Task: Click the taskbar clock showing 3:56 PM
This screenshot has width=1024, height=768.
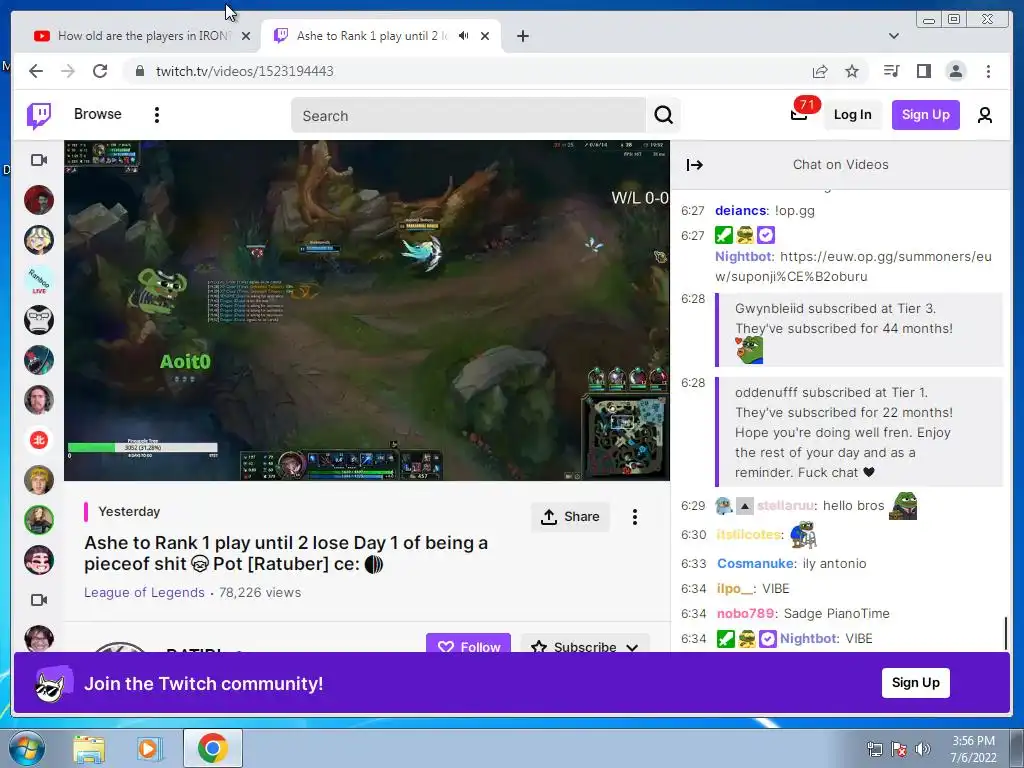Action: [974, 749]
